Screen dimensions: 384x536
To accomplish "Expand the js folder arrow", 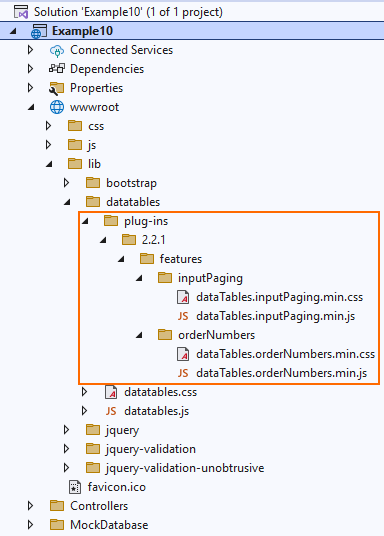I will (49, 145).
